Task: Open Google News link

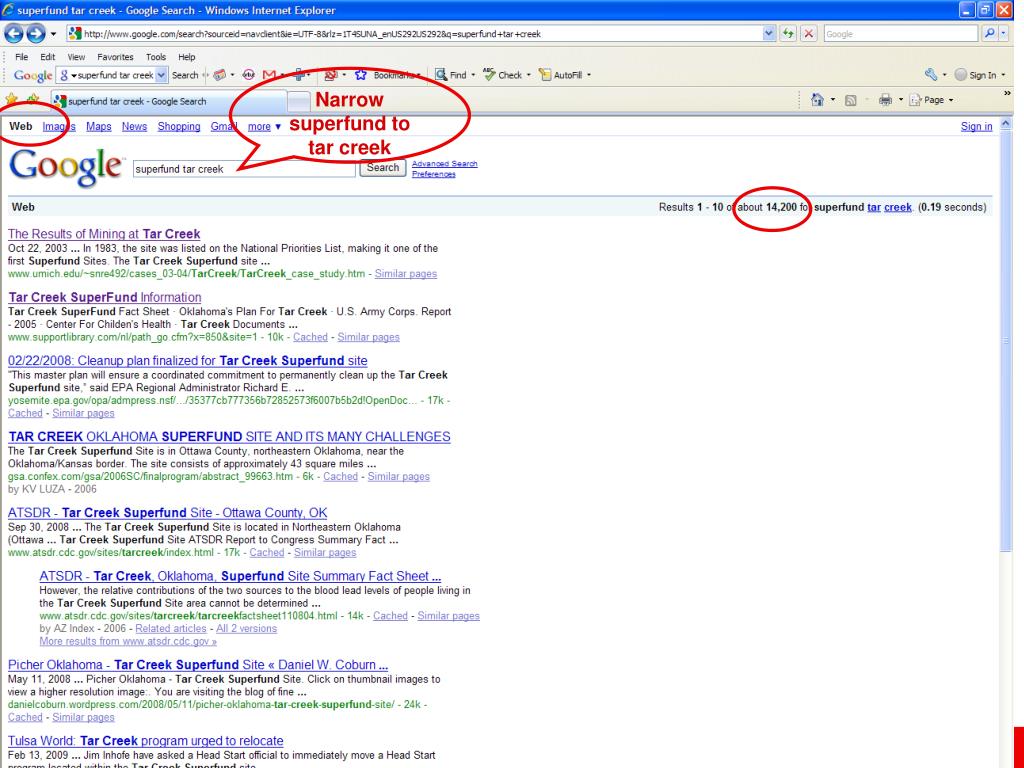Action: pyautogui.click(x=135, y=127)
